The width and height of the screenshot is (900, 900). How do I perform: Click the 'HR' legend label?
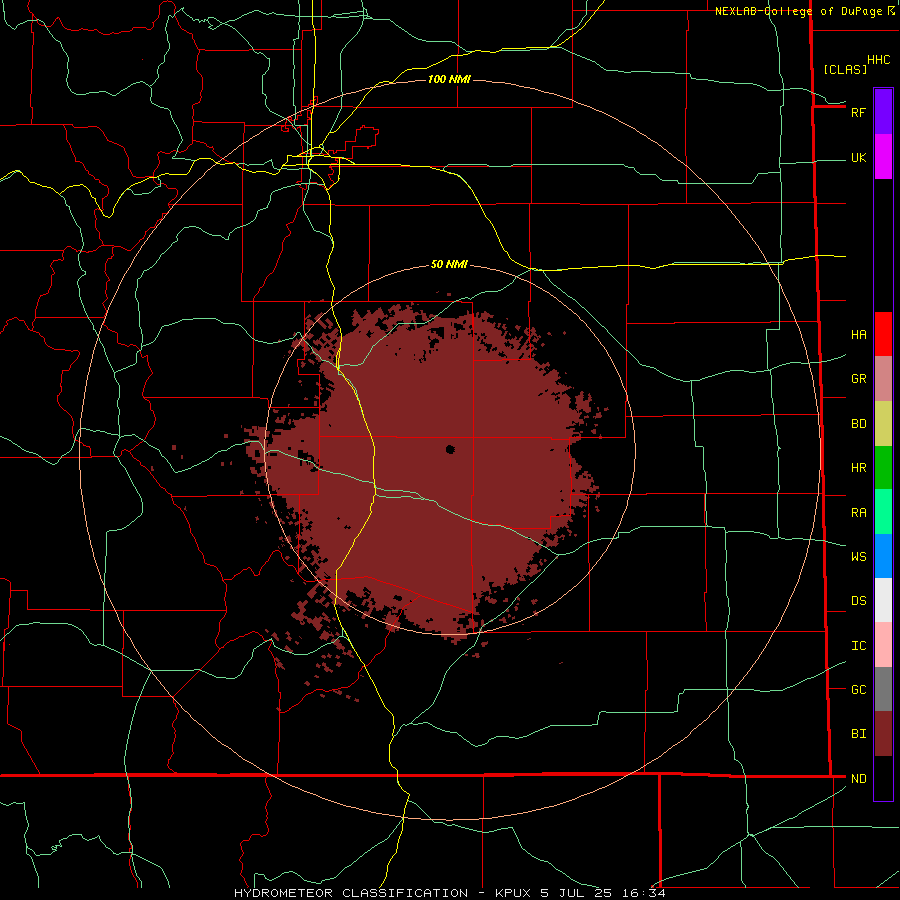pyautogui.click(x=858, y=468)
